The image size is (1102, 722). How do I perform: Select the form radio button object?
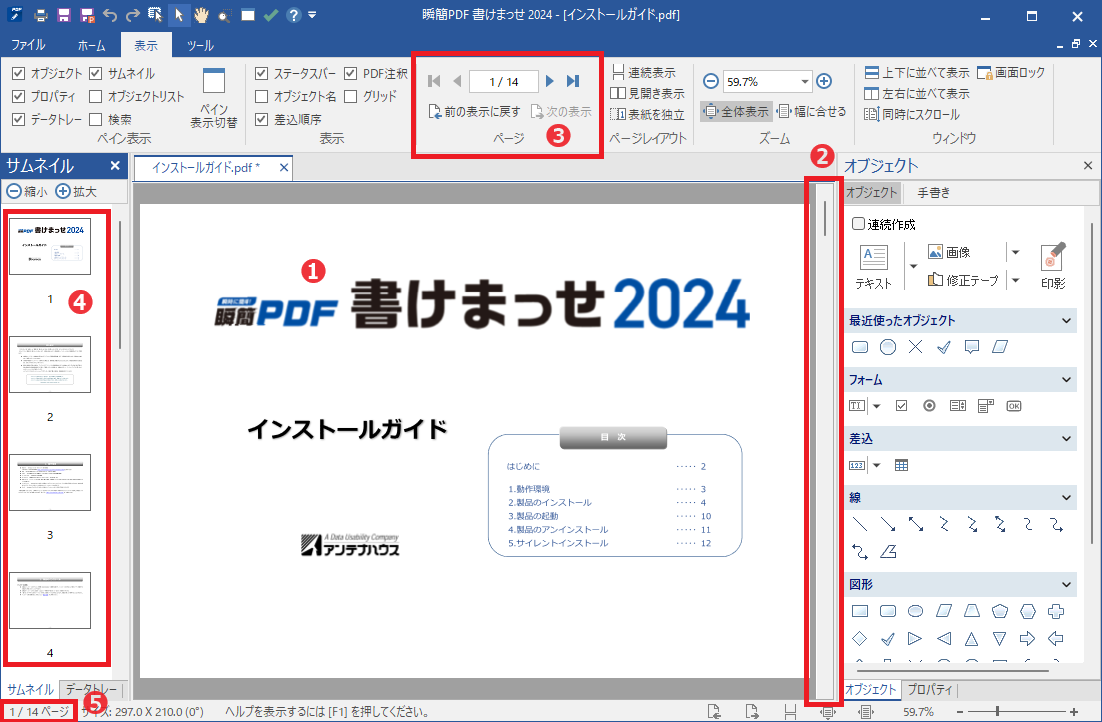929,406
